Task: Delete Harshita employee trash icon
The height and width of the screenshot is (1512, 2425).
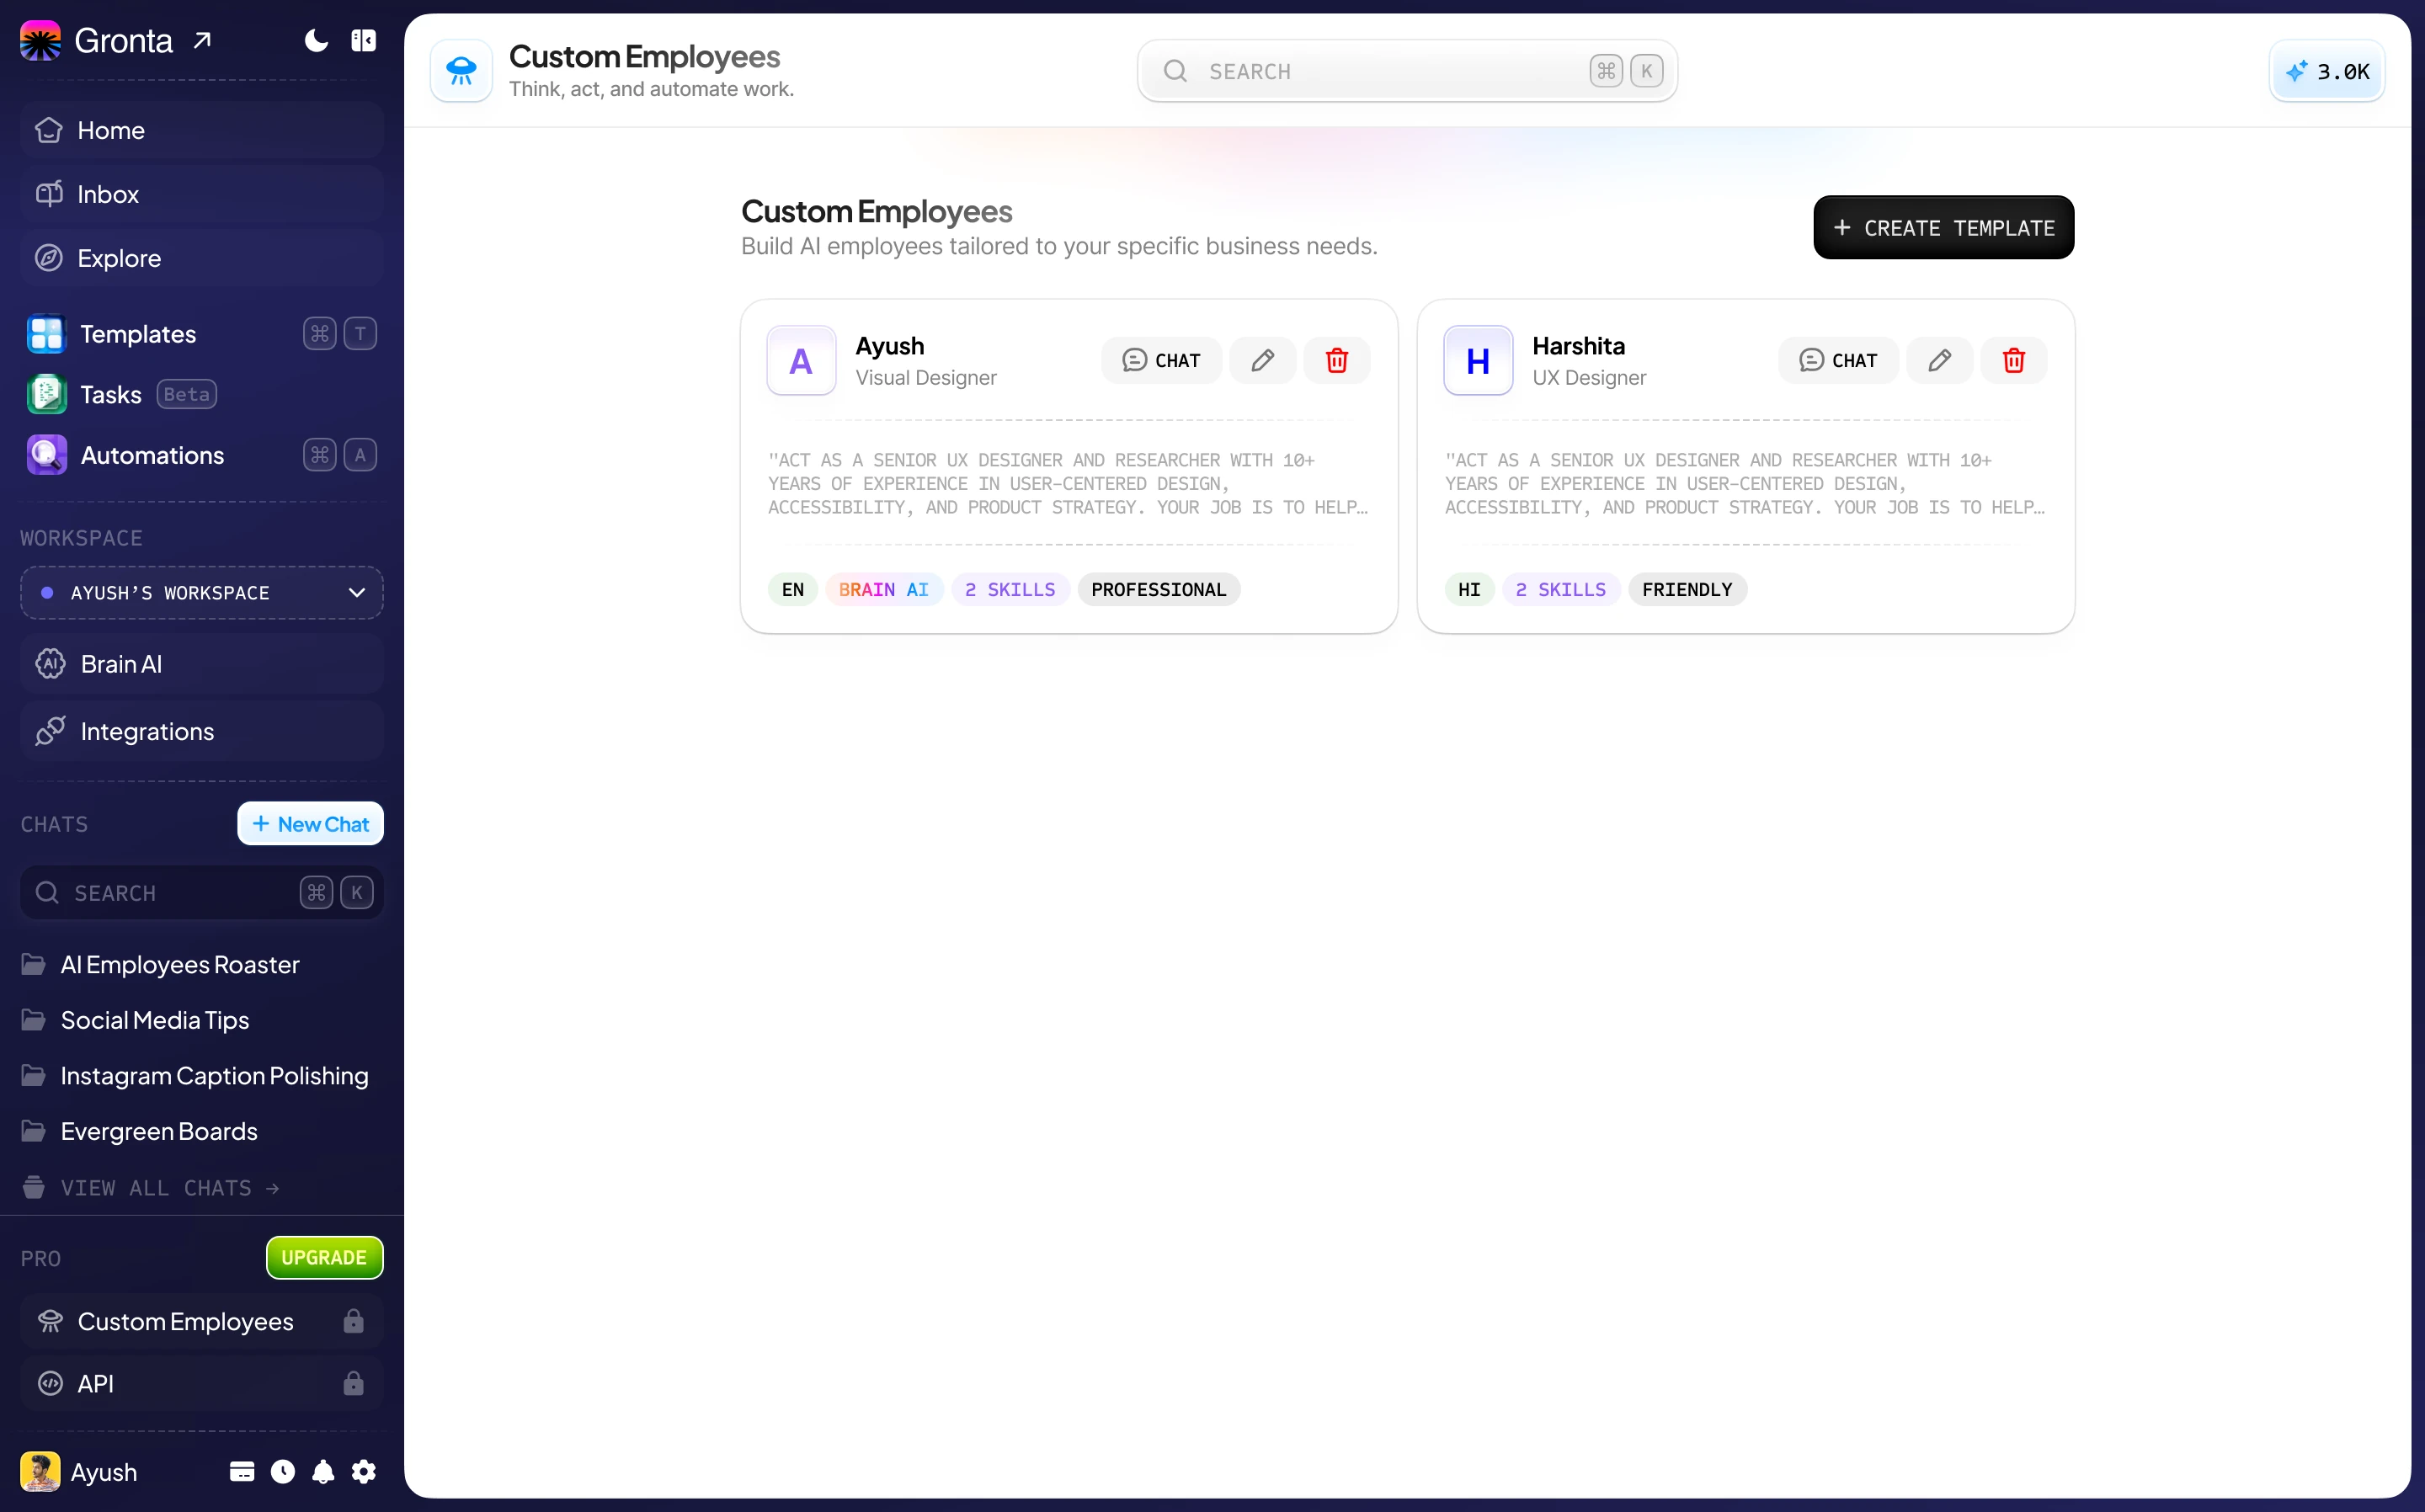Action: click(x=2014, y=360)
